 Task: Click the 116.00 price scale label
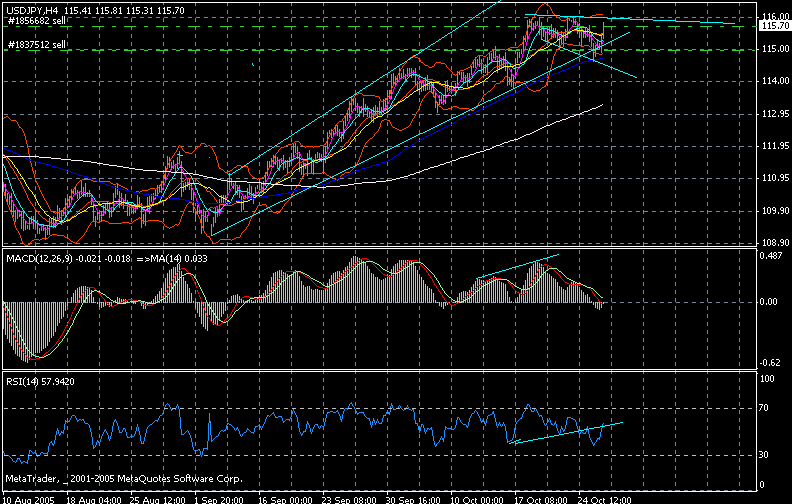pyautogui.click(x=775, y=16)
